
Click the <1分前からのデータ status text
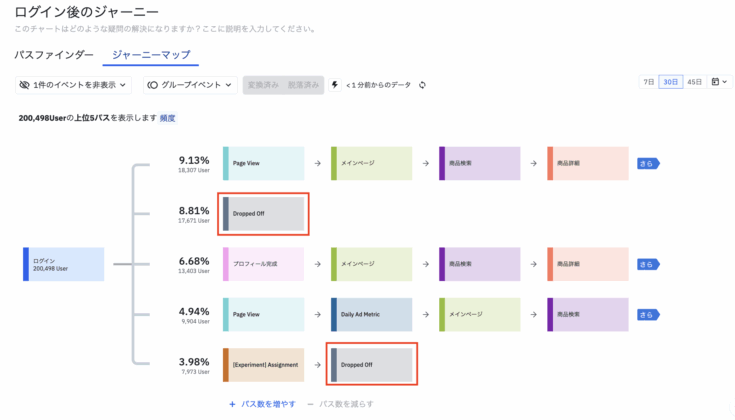[378, 85]
